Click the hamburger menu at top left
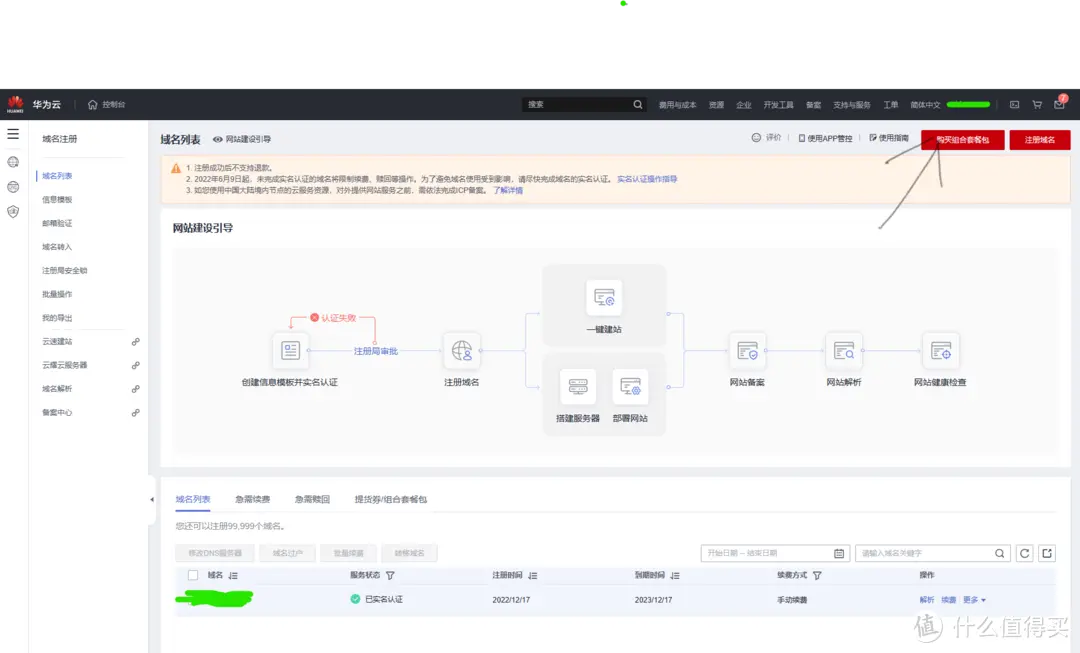Viewport: 1080px width, 653px height. click(13, 133)
